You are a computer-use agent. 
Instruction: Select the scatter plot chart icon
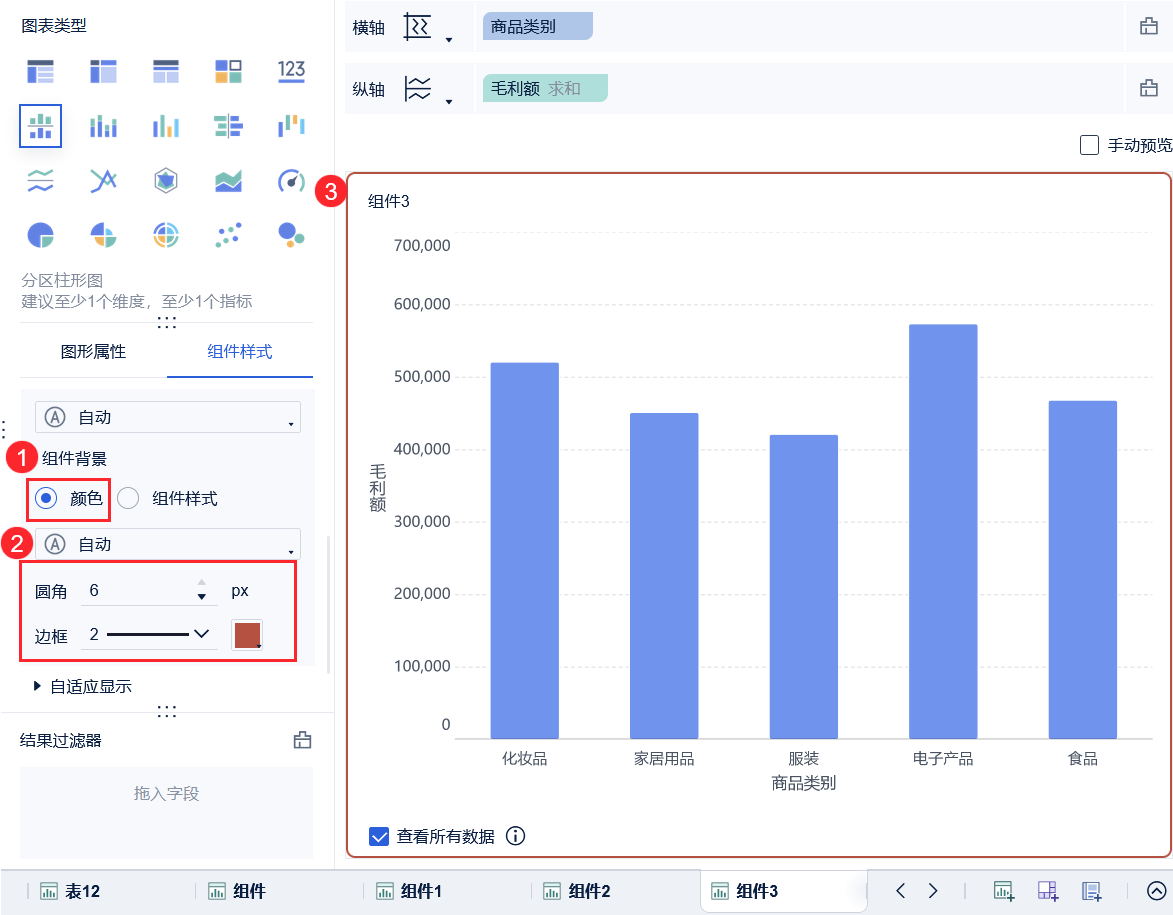[228, 235]
